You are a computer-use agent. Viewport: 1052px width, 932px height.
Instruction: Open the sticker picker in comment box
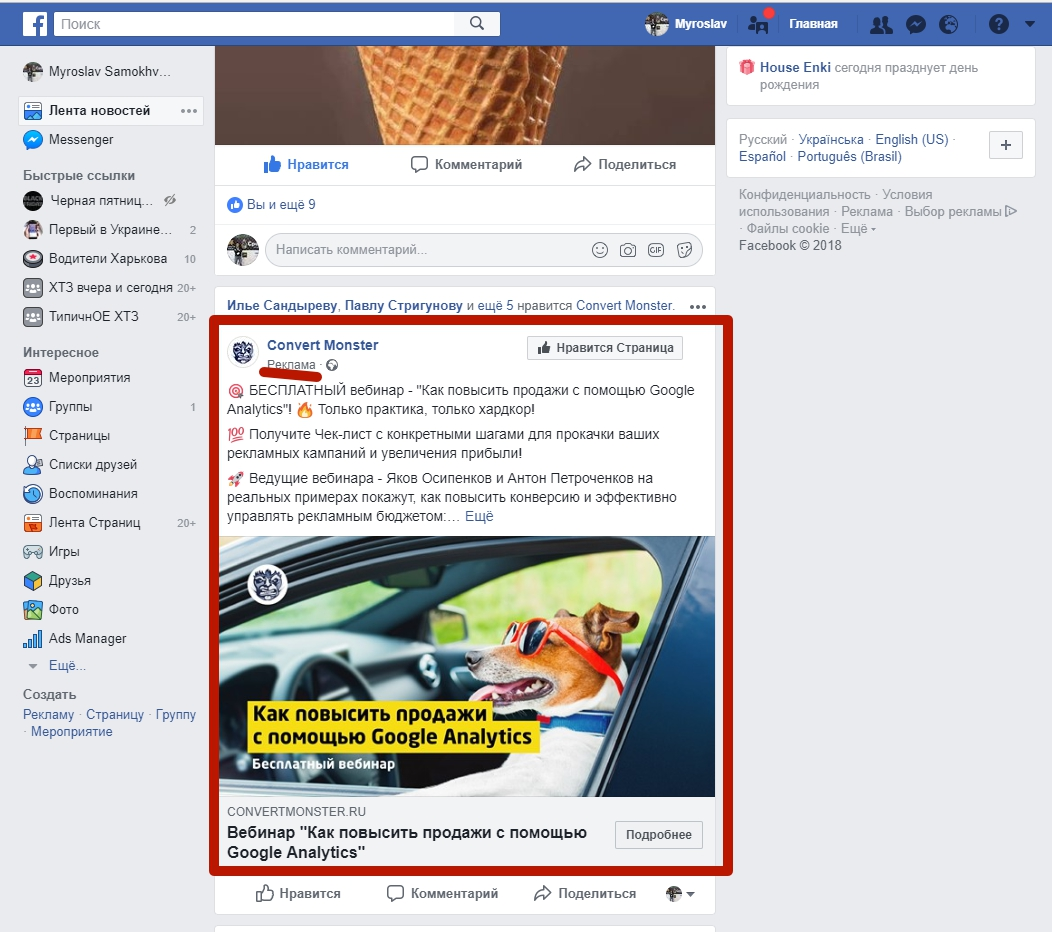pyautogui.click(x=684, y=250)
